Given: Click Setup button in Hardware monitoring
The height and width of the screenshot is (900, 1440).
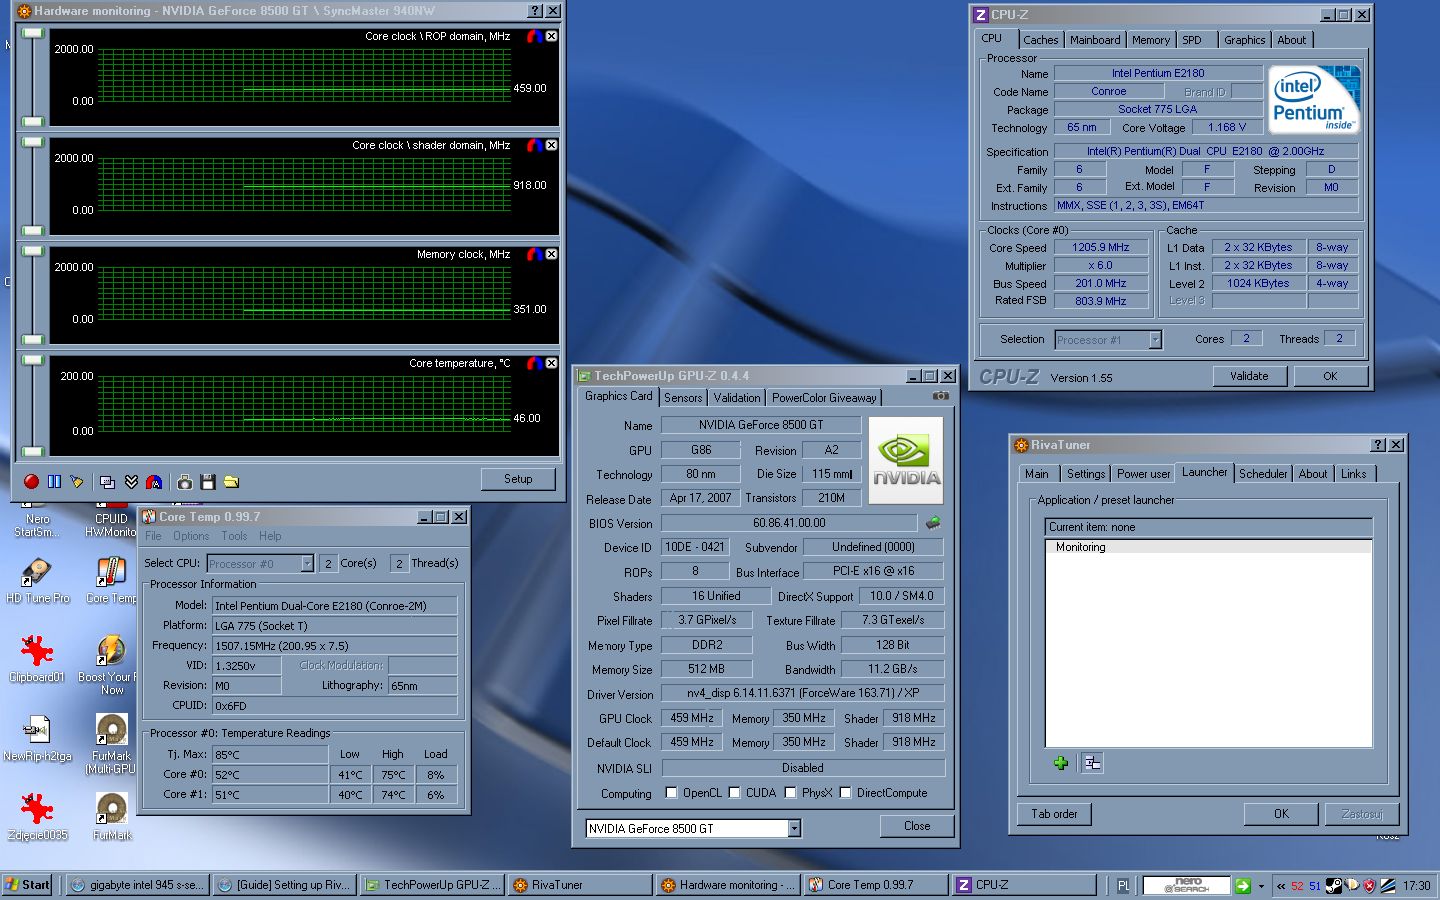Looking at the screenshot, I should pyautogui.click(x=518, y=479).
